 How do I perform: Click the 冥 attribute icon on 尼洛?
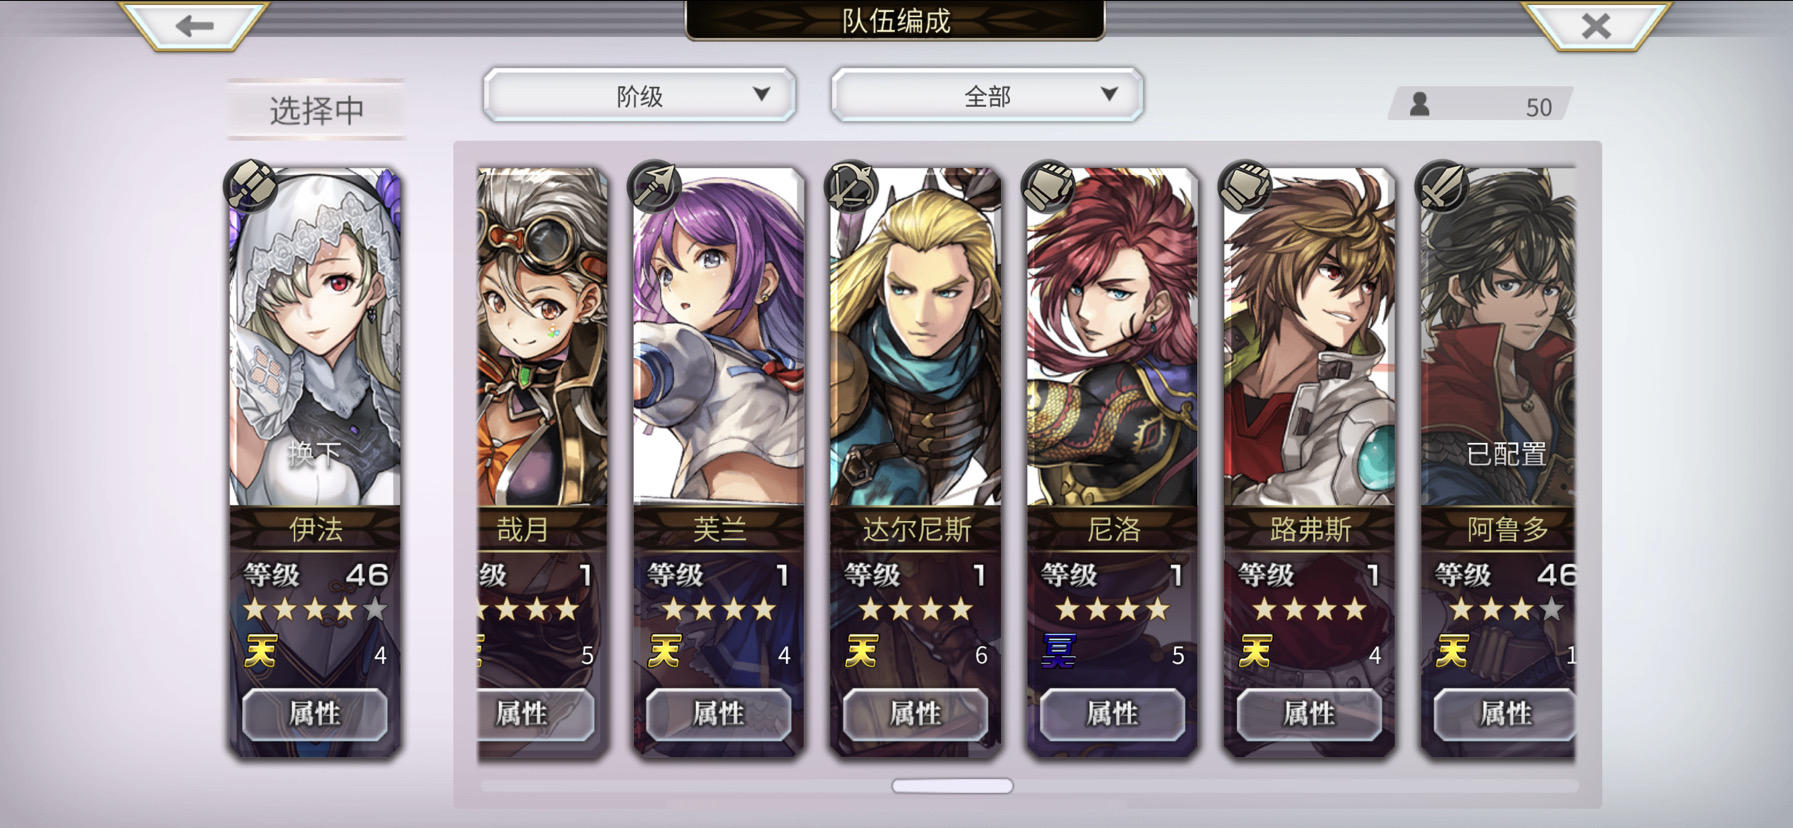1058,652
